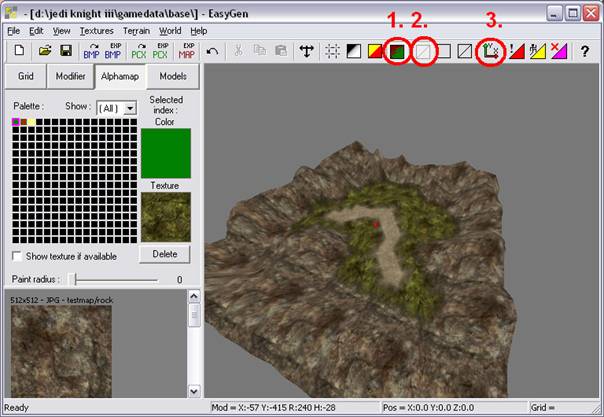Click the New document icon
Viewport: 604px width, 417px height.
pos(19,51)
